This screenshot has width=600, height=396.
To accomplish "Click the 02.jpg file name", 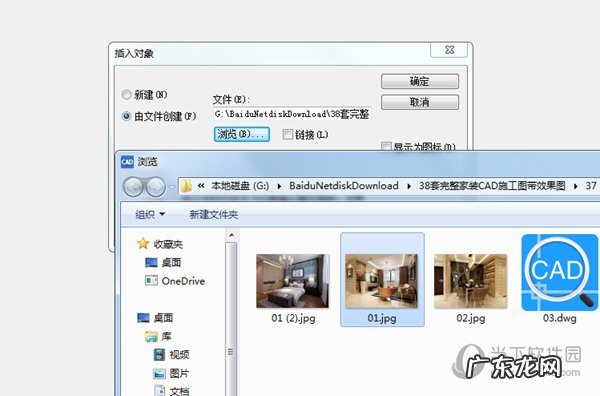I will [470, 318].
